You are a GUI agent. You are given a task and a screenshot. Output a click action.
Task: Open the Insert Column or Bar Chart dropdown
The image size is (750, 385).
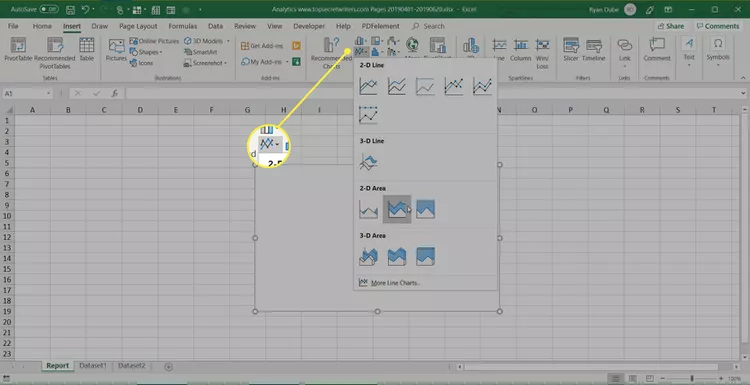point(361,41)
